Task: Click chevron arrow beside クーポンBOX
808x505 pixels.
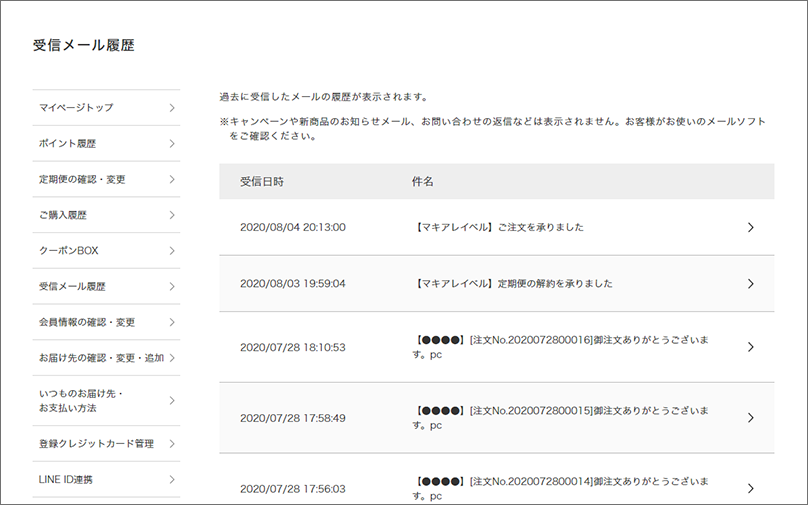Action: [x=172, y=251]
